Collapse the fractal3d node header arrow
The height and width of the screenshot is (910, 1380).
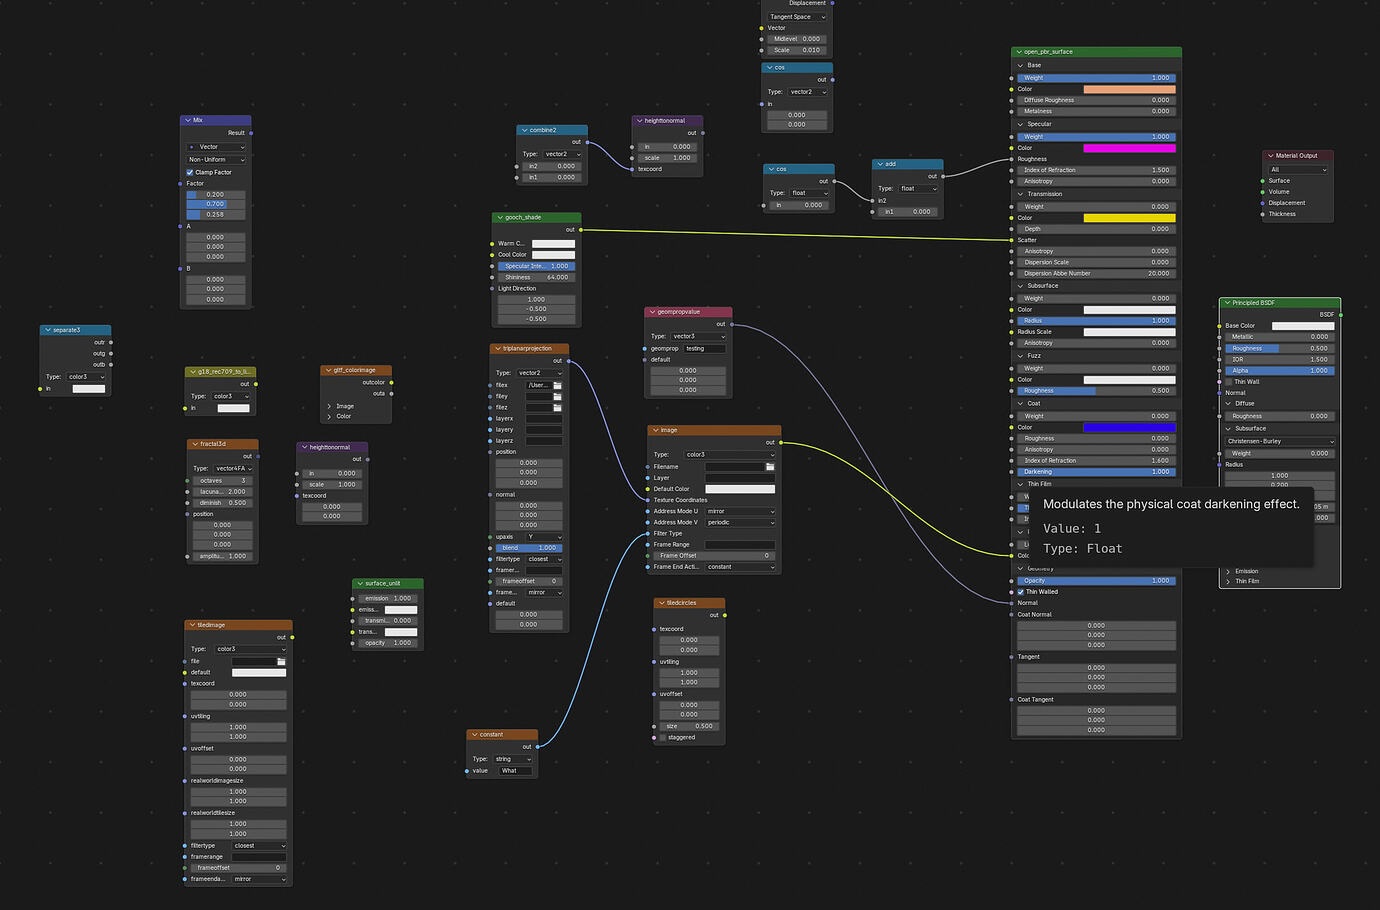point(194,444)
